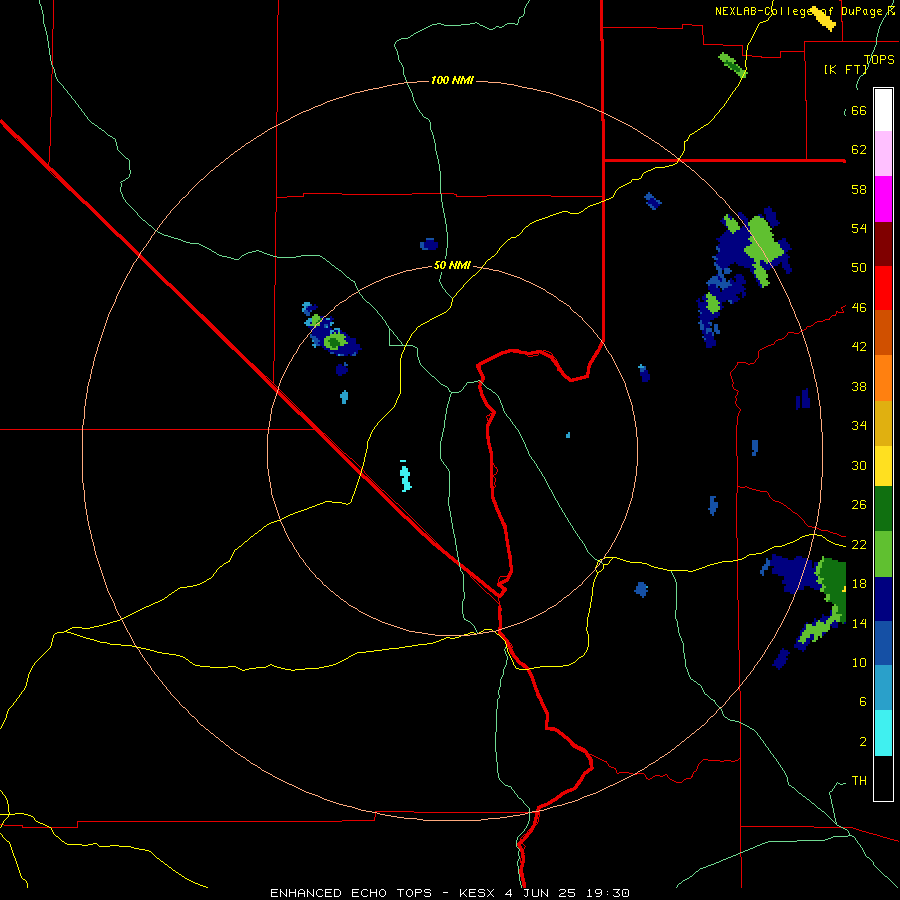The width and height of the screenshot is (900, 900).
Task: Click the "2" scale label
Action: [x=863, y=741]
